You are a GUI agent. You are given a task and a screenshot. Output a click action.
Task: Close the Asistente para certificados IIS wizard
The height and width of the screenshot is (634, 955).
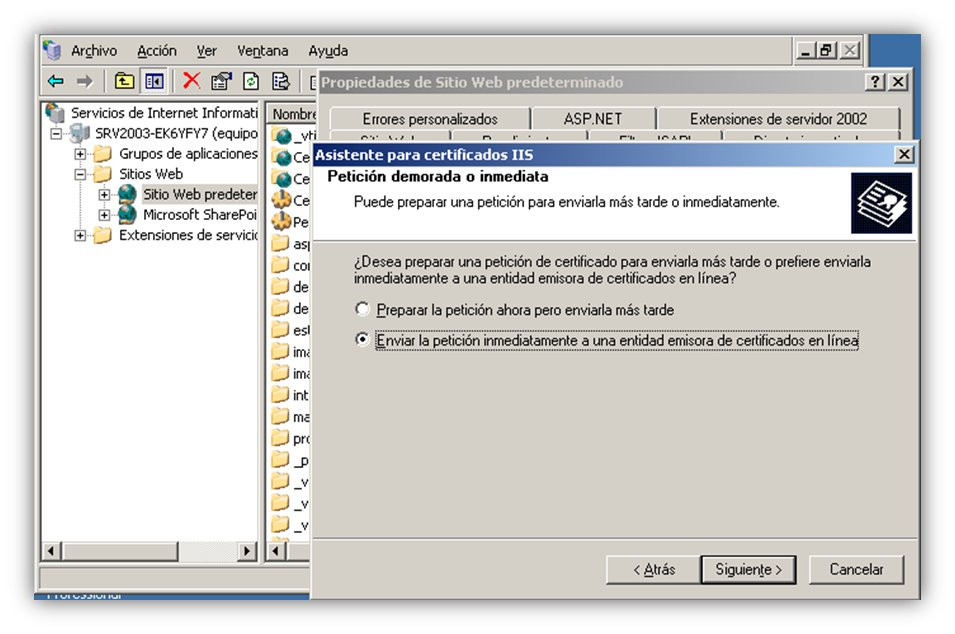904,154
